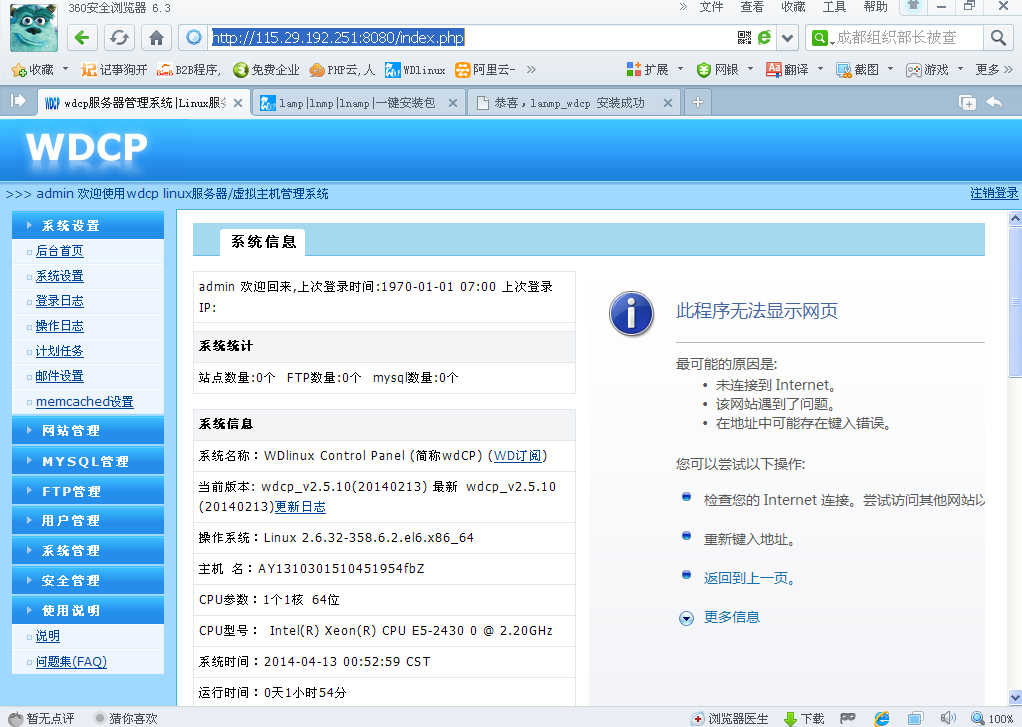Expand the MYSQL管理 sidebar section
The width and height of the screenshot is (1022, 727).
tap(84, 461)
